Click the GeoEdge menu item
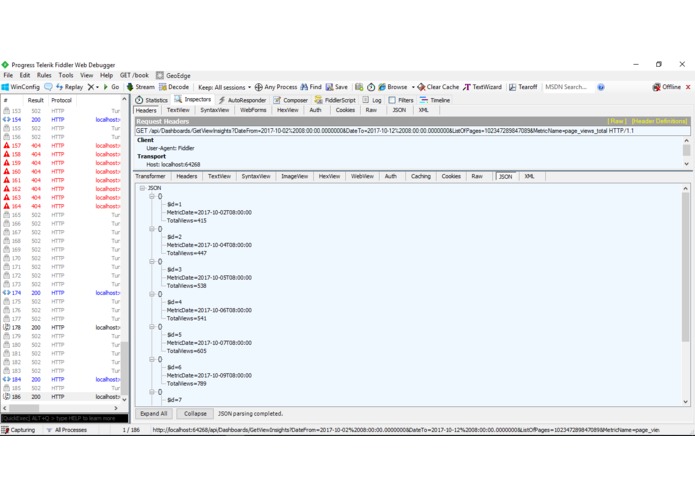 coord(173,75)
